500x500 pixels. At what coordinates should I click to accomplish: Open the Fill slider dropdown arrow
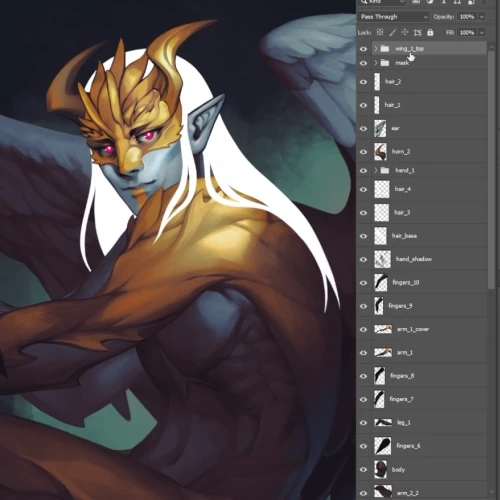click(x=482, y=32)
